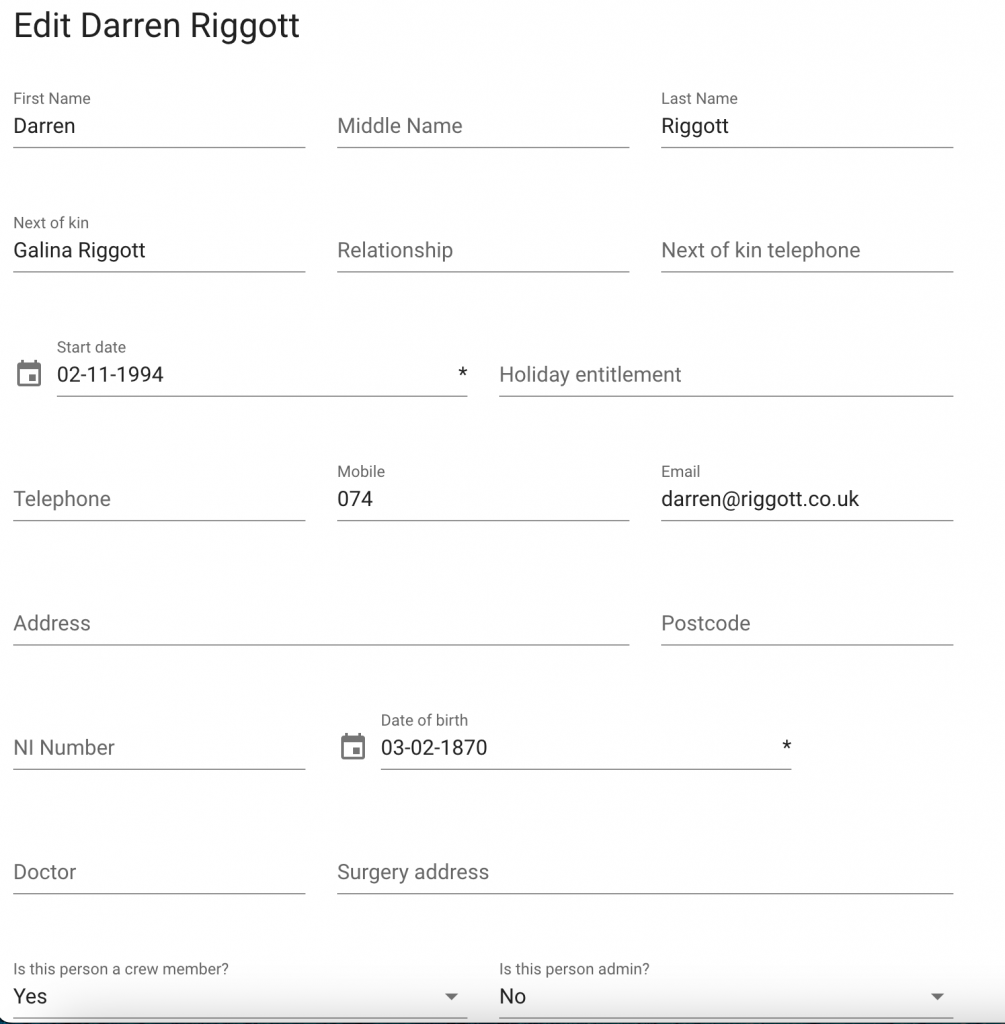Focus the Next of kin telephone field

click(x=806, y=251)
